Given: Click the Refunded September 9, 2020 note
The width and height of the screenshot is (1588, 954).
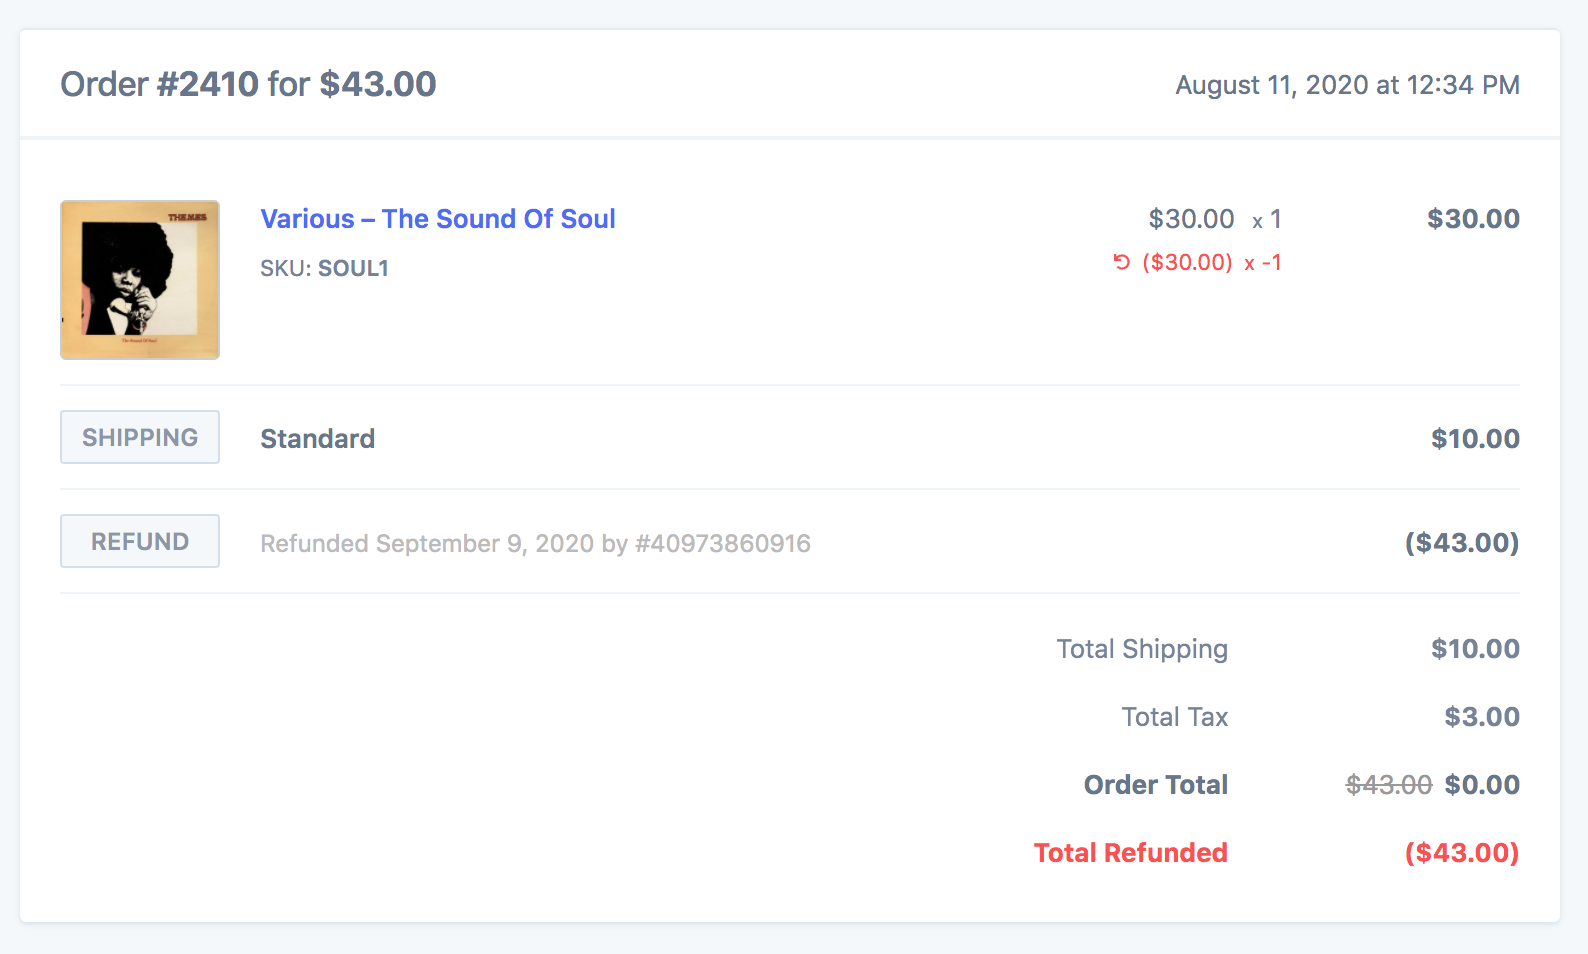Looking at the screenshot, I should point(535,543).
